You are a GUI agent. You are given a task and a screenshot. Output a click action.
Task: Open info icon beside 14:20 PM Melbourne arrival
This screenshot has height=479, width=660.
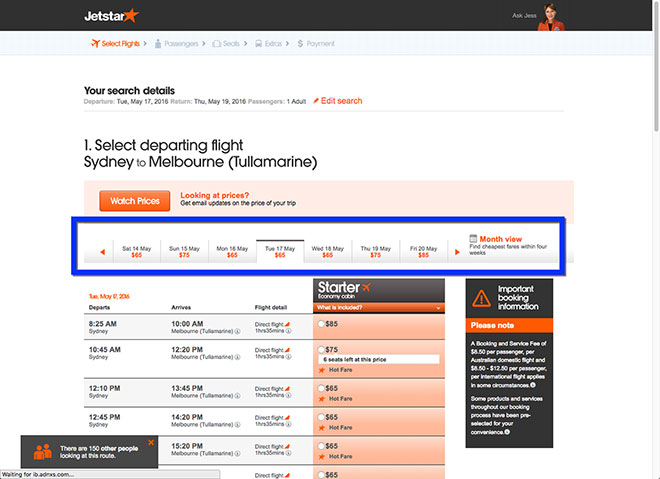click(237, 425)
